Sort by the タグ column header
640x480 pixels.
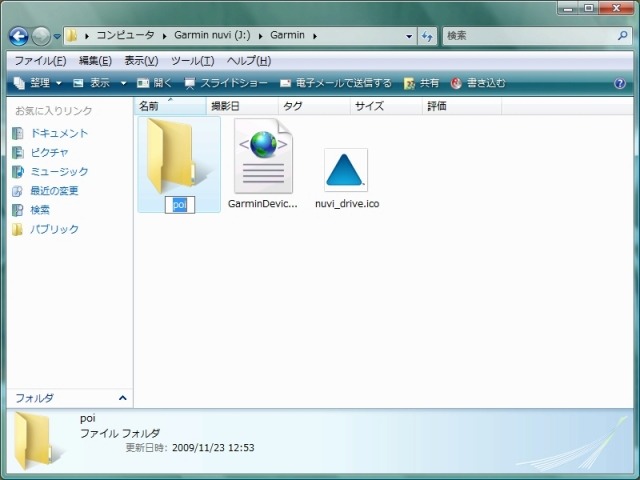314,106
